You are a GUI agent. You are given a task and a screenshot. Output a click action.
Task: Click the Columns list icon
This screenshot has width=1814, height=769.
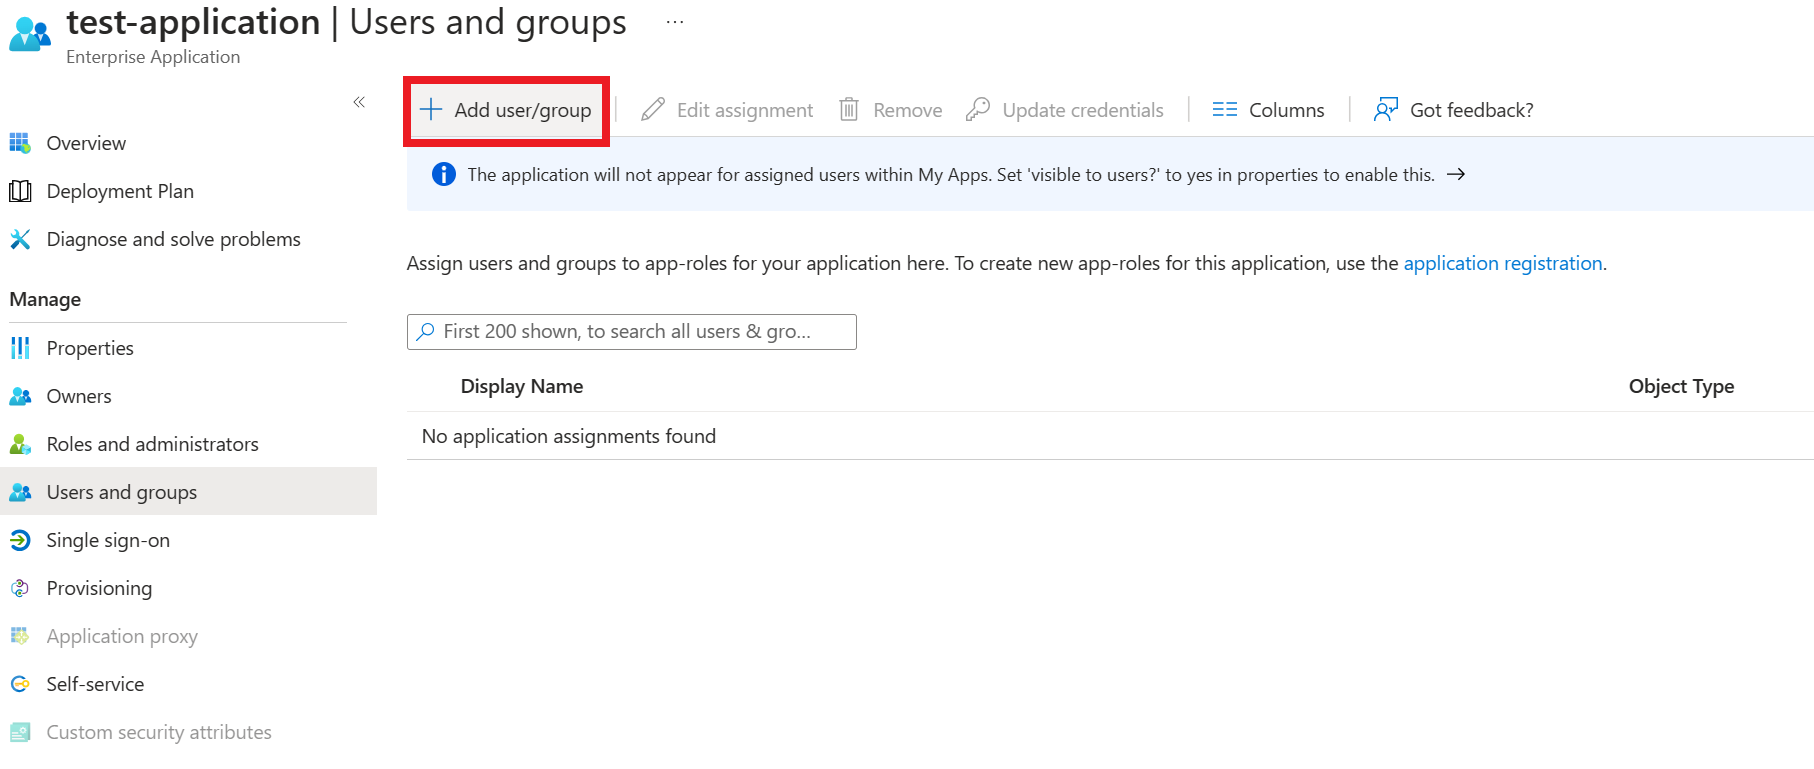point(1225,109)
